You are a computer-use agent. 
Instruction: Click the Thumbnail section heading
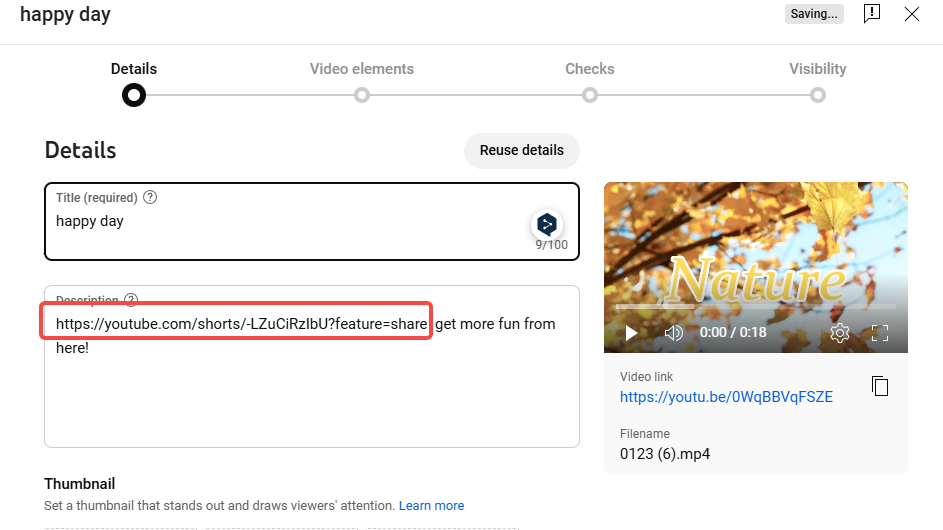point(79,484)
